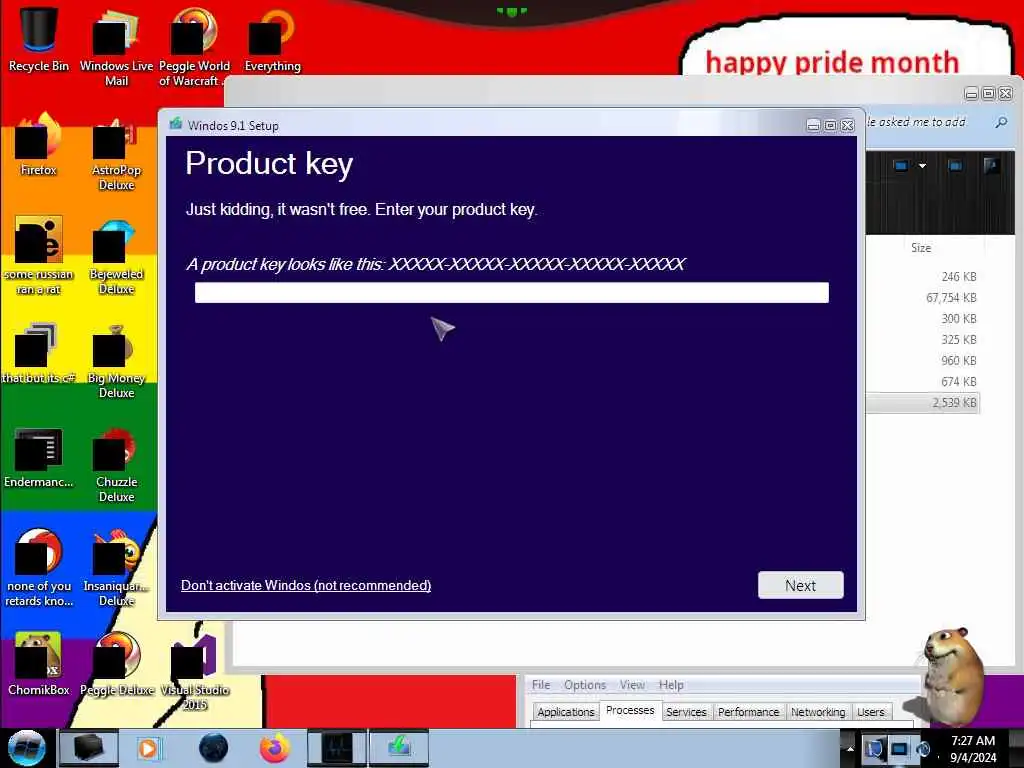Select the 325 KB file row
The width and height of the screenshot is (1024, 768).
(x=923, y=340)
